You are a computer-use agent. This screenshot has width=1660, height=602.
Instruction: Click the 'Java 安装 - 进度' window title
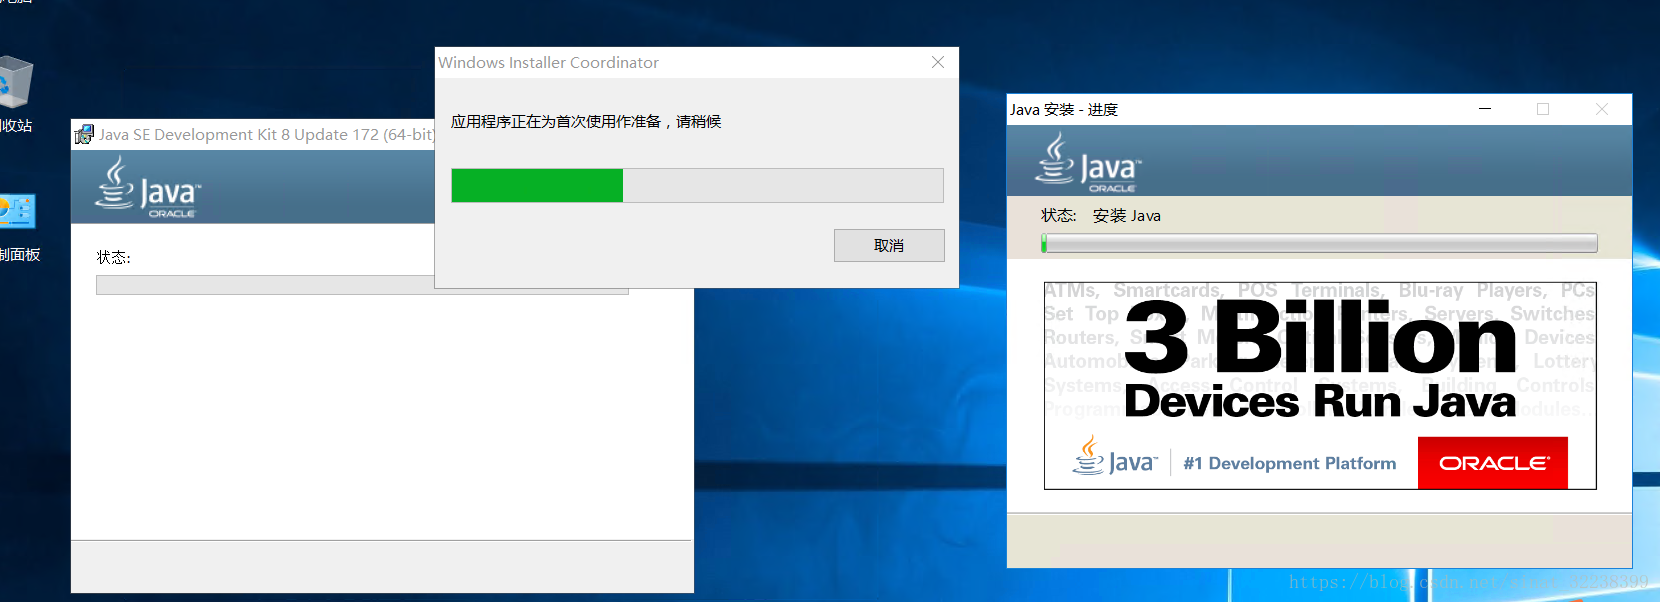(x=1064, y=109)
